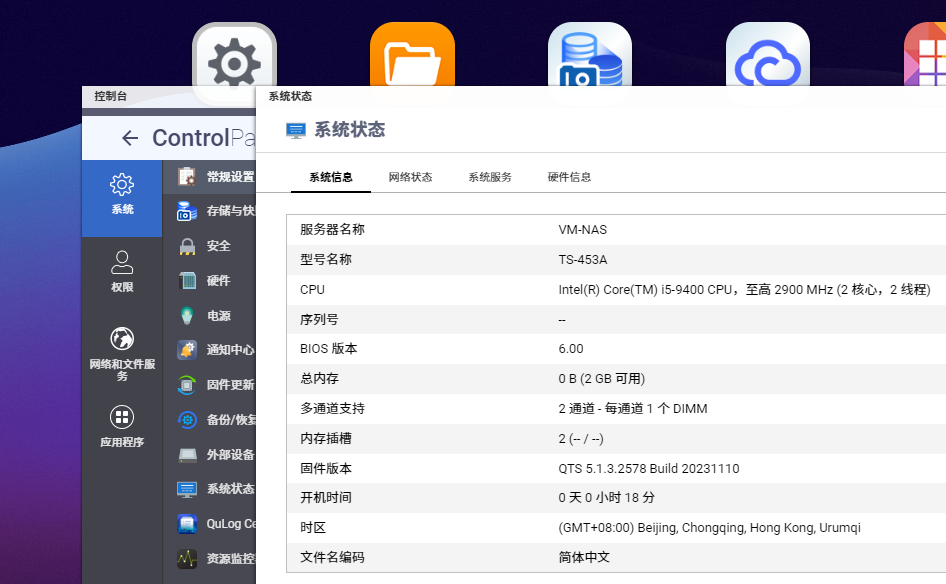
Task: Switch to the 网络状态 tab
Action: pyautogui.click(x=410, y=177)
